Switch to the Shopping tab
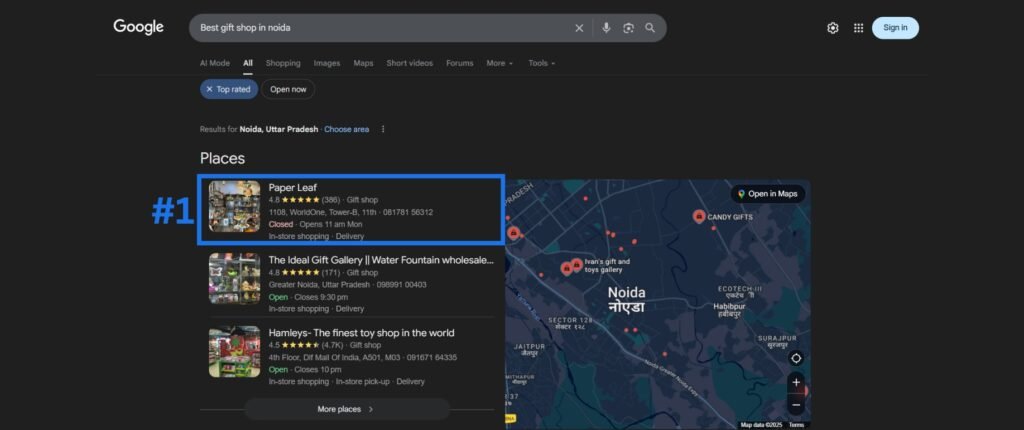Viewport: 1024px width, 430px height. click(x=283, y=63)
